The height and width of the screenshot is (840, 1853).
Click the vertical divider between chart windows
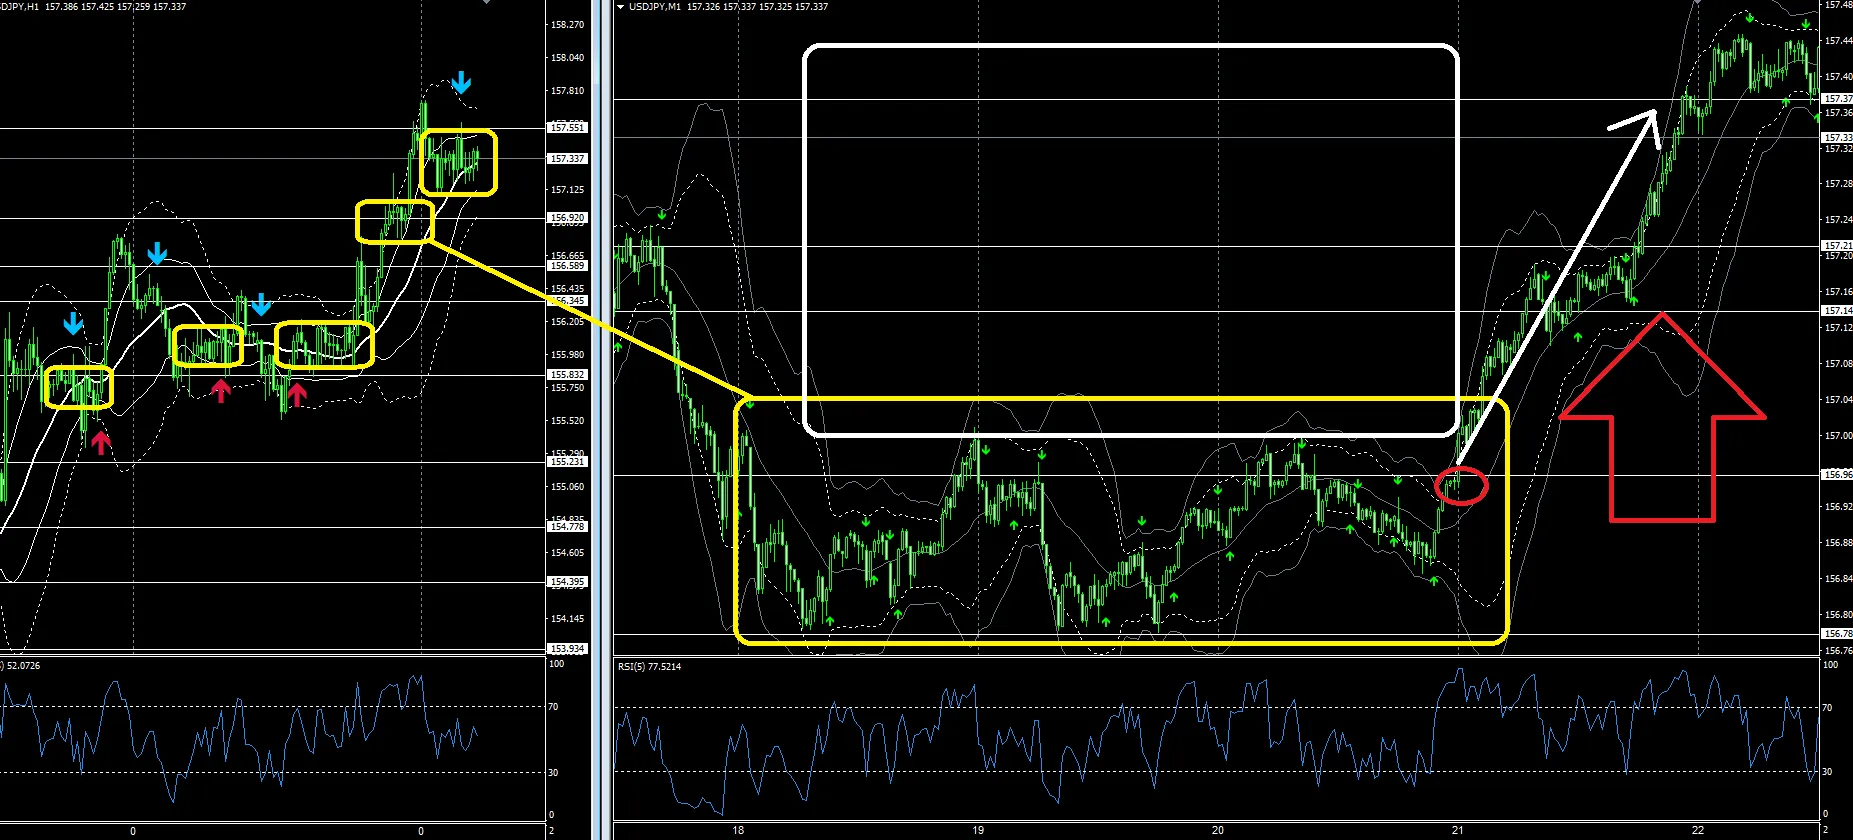point(602,420)
